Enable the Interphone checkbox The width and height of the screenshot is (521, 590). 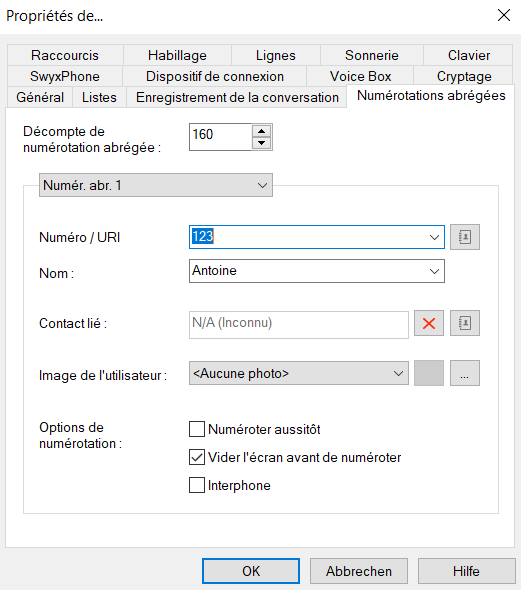coord(197,485)
